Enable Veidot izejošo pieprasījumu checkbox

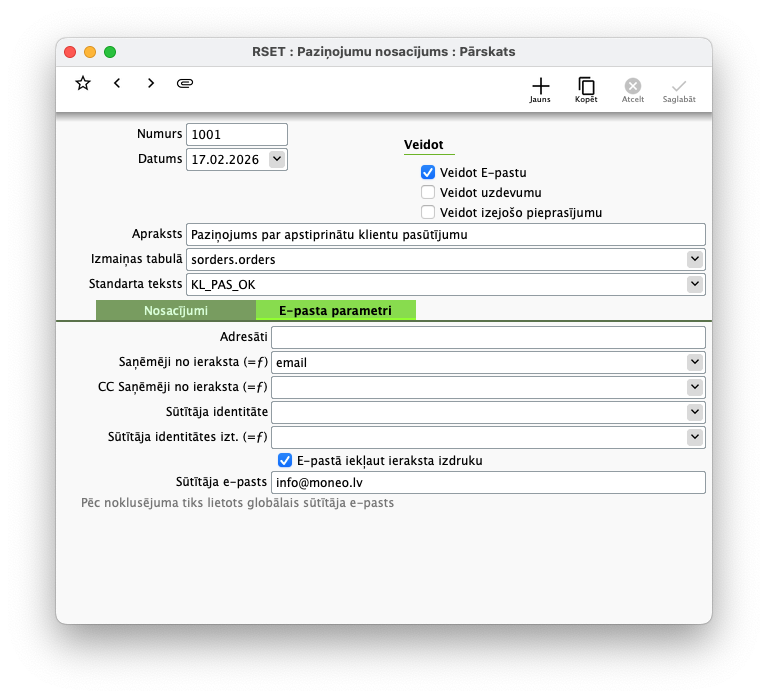click(x=428, y=212)
